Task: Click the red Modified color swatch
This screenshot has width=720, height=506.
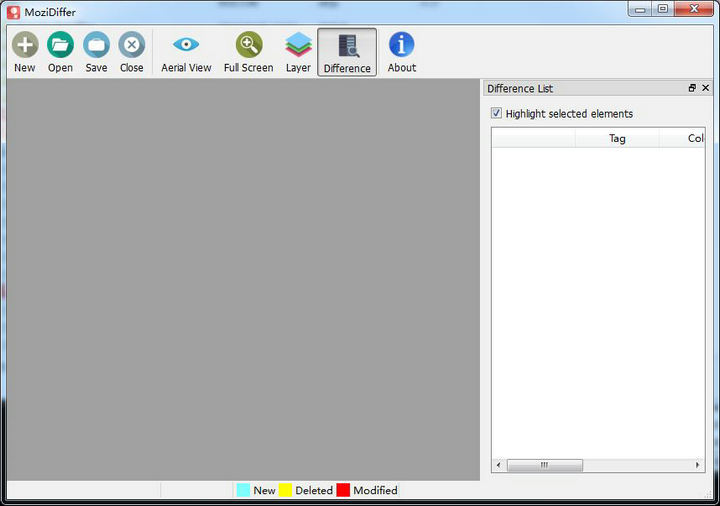Action: click(x=343, y=490)
